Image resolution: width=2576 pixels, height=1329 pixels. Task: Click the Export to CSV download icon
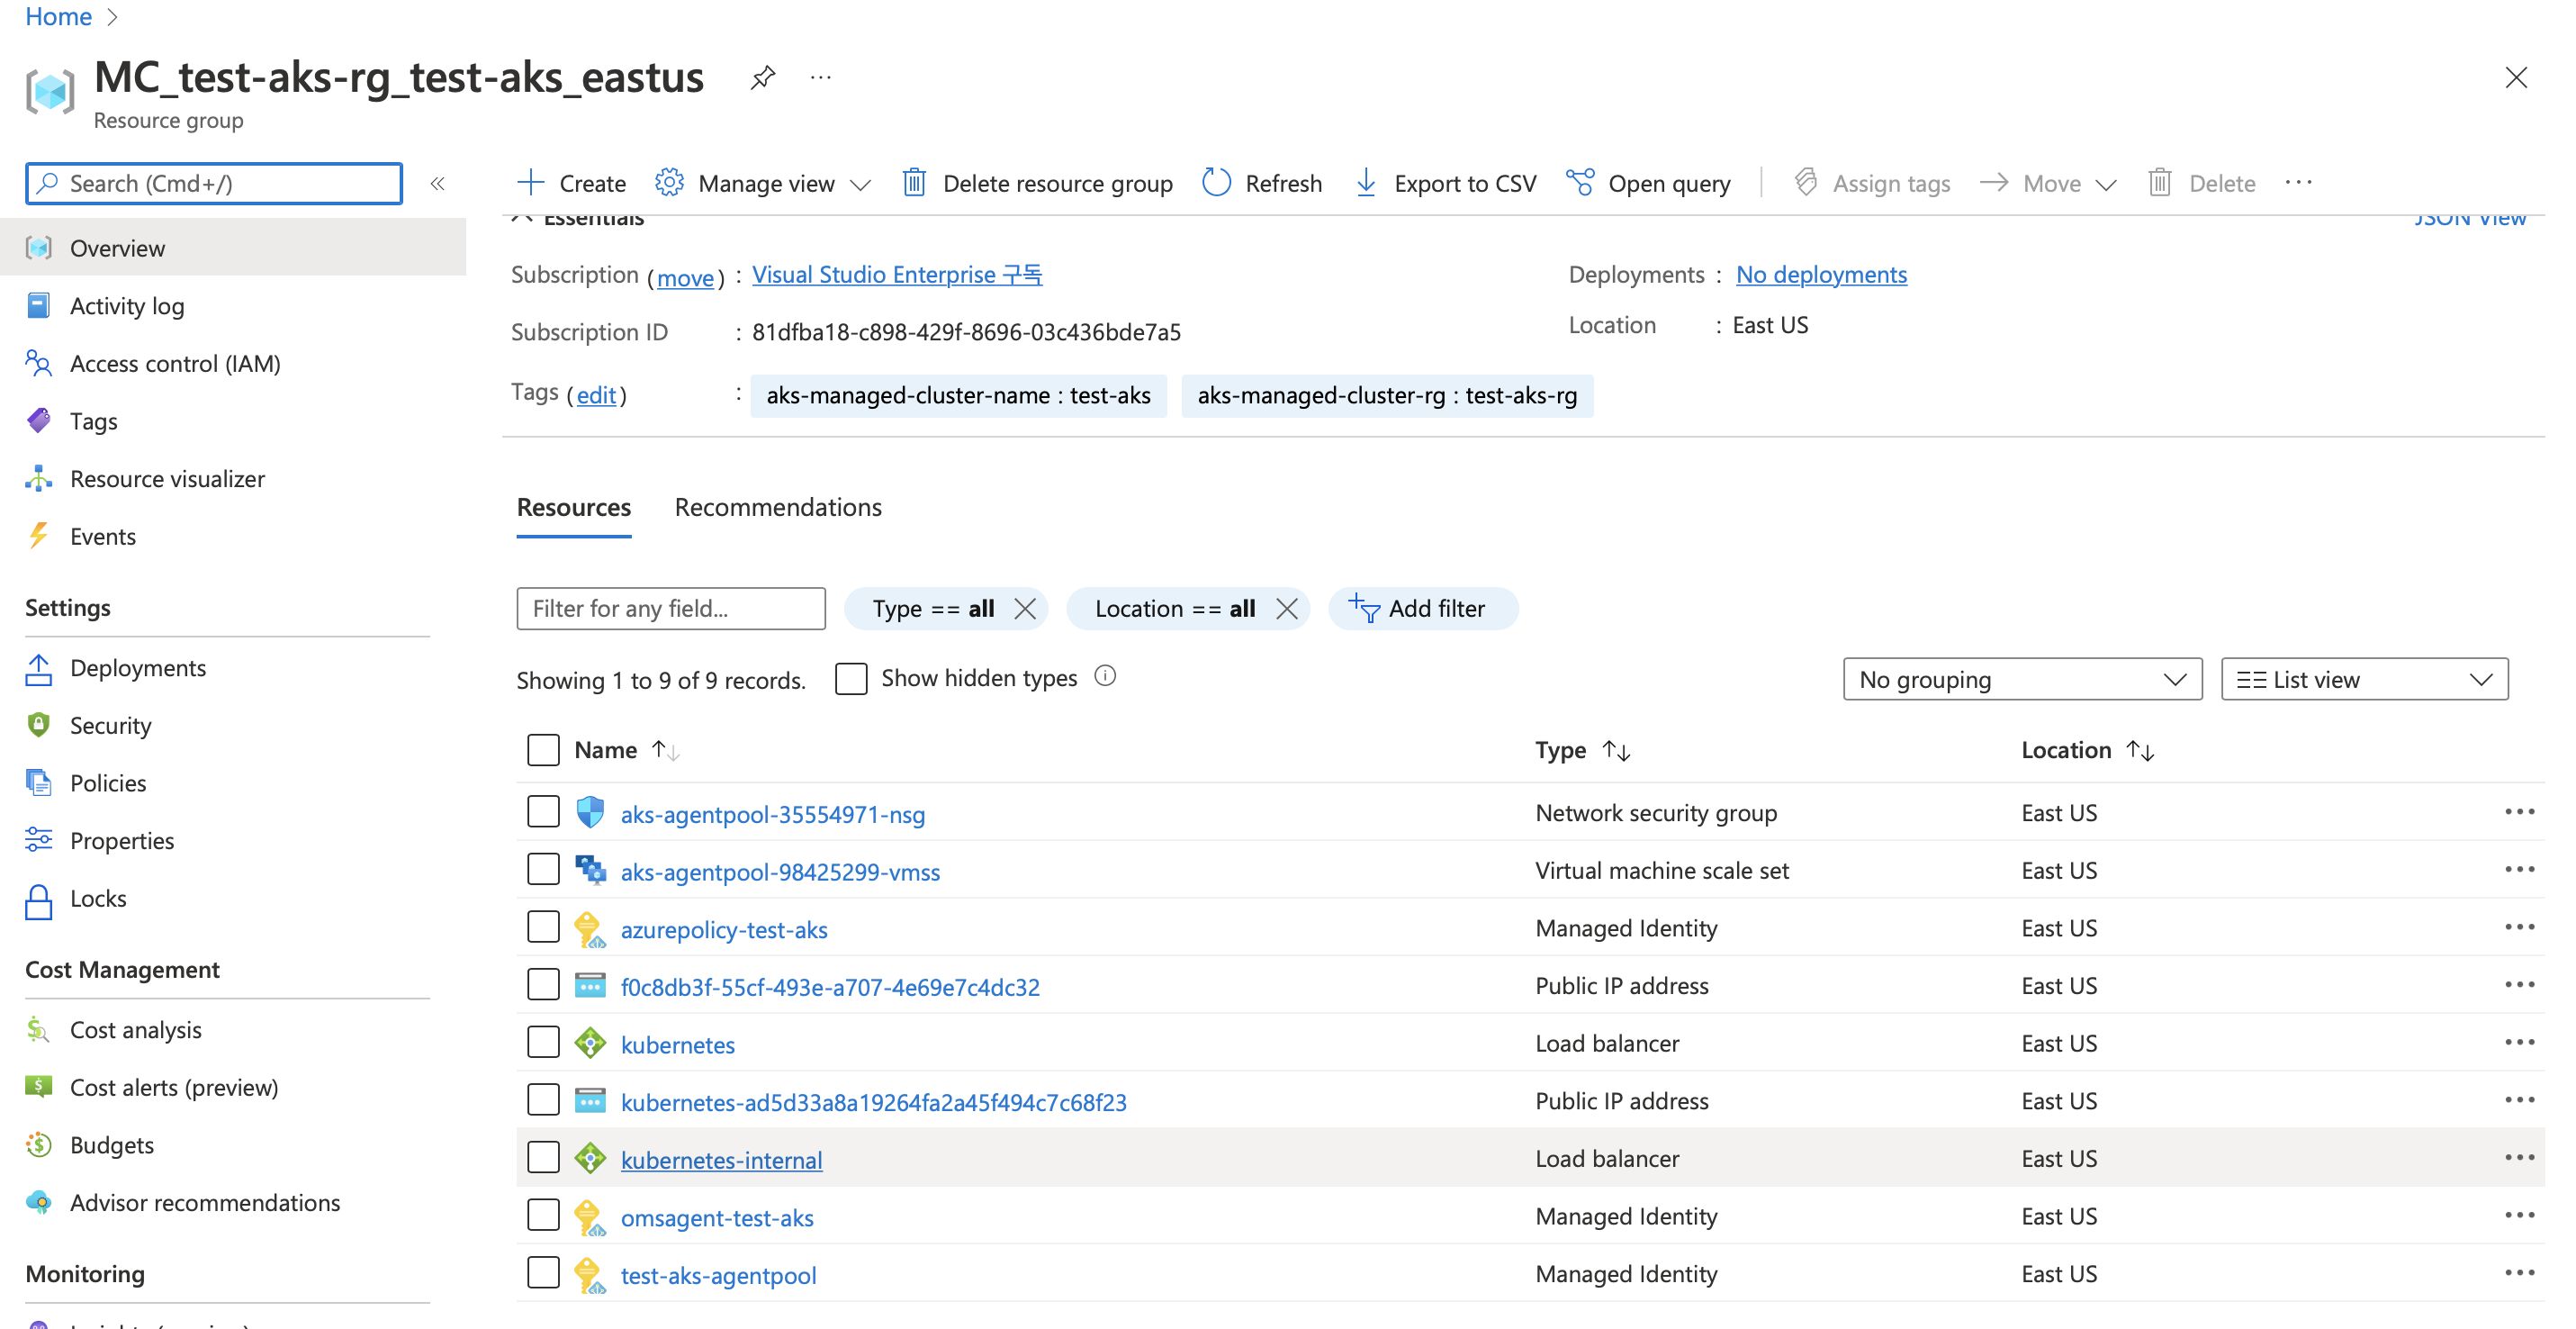[1365, 183]
